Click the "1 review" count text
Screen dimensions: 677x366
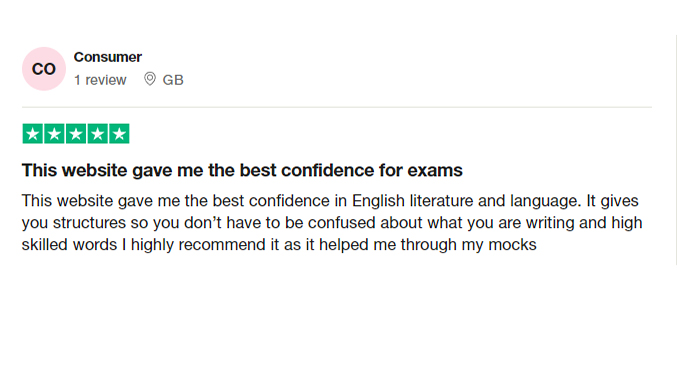[100, 80]
